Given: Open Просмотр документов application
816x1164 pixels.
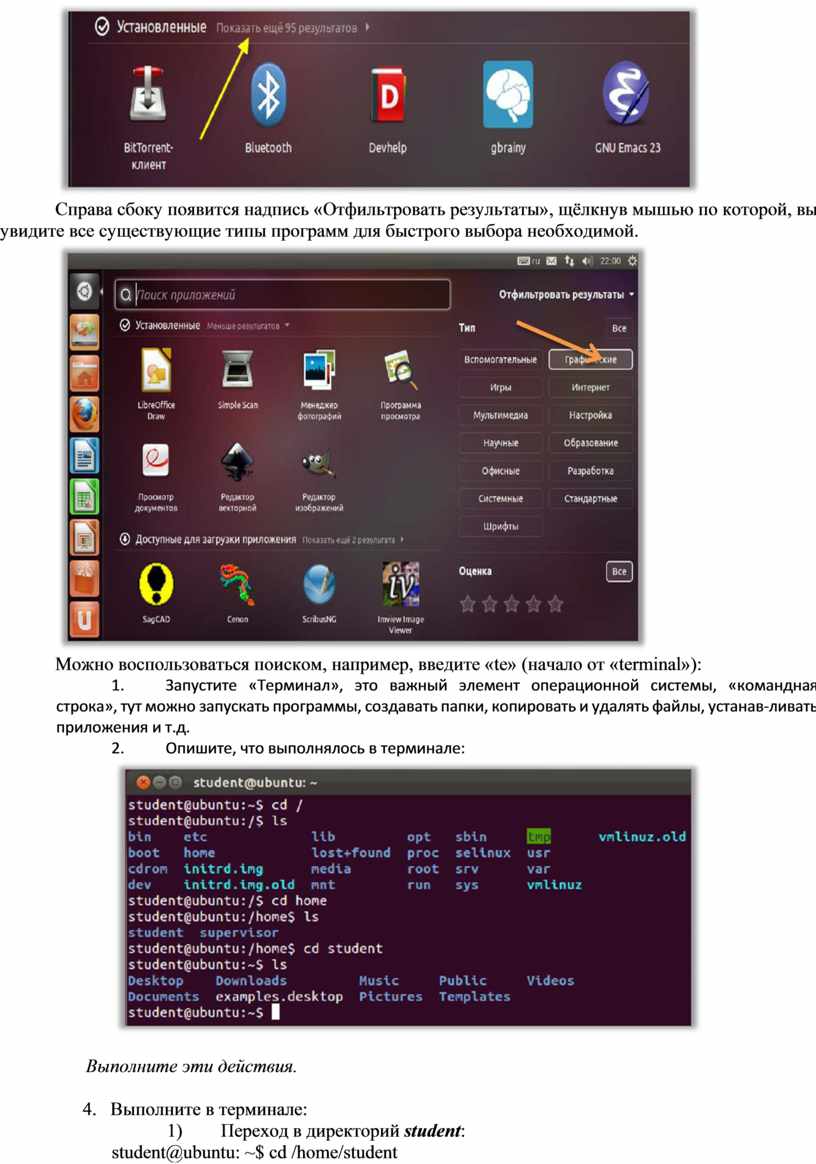Looking at the screenshot, I should [156, 462].
